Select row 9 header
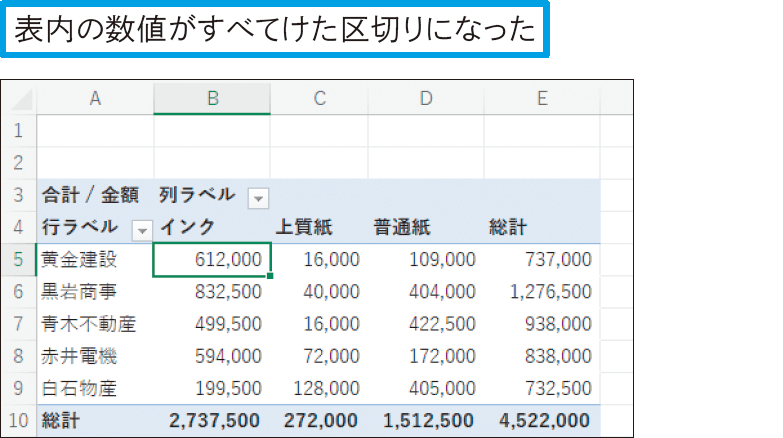783x438 pixels. pyautogui.click(x=18, y=388)
